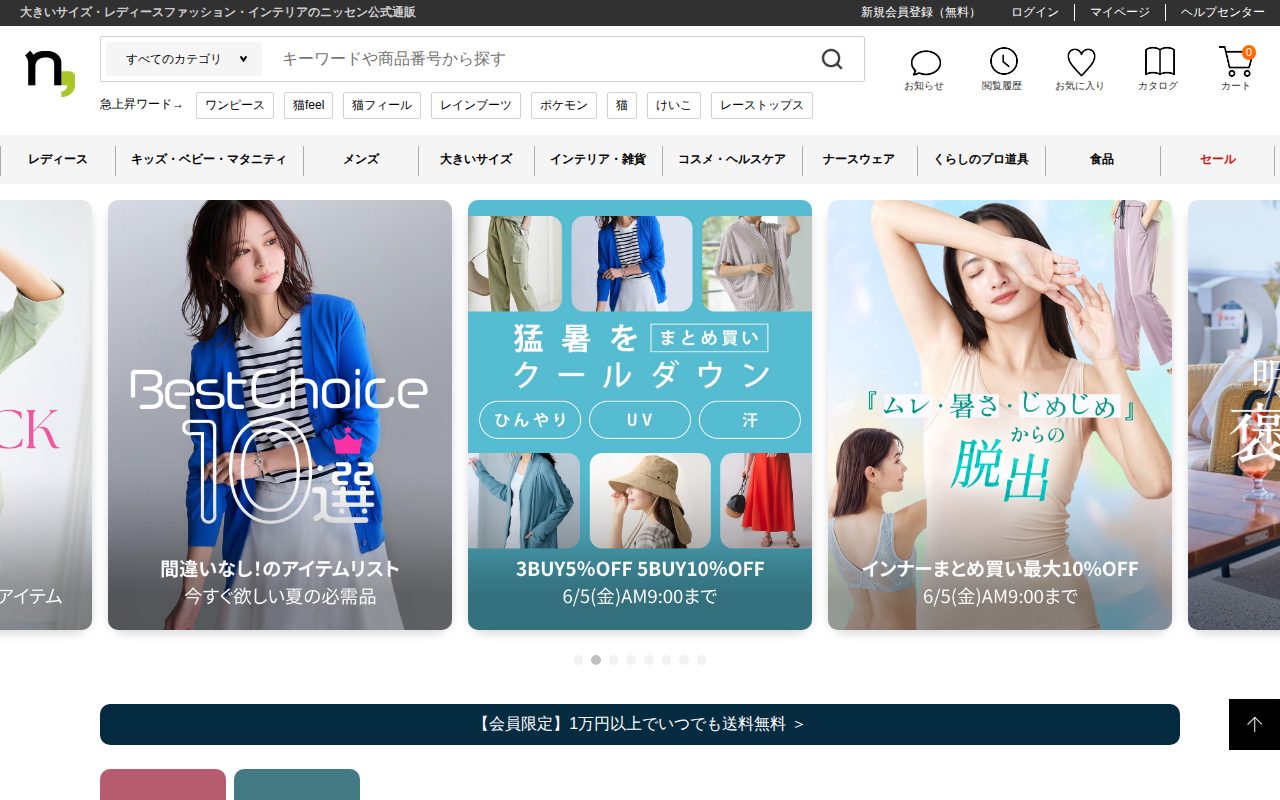Select キッズ・ベビー・マタニティ menu
Viewport: 1280px width, 800px height.
click(209, 159)
